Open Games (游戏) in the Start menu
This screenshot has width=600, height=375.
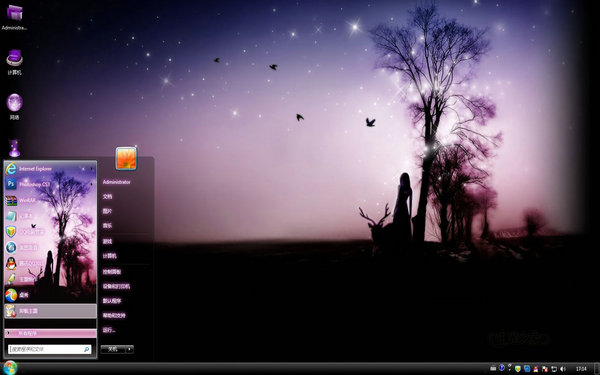[107, 241]
